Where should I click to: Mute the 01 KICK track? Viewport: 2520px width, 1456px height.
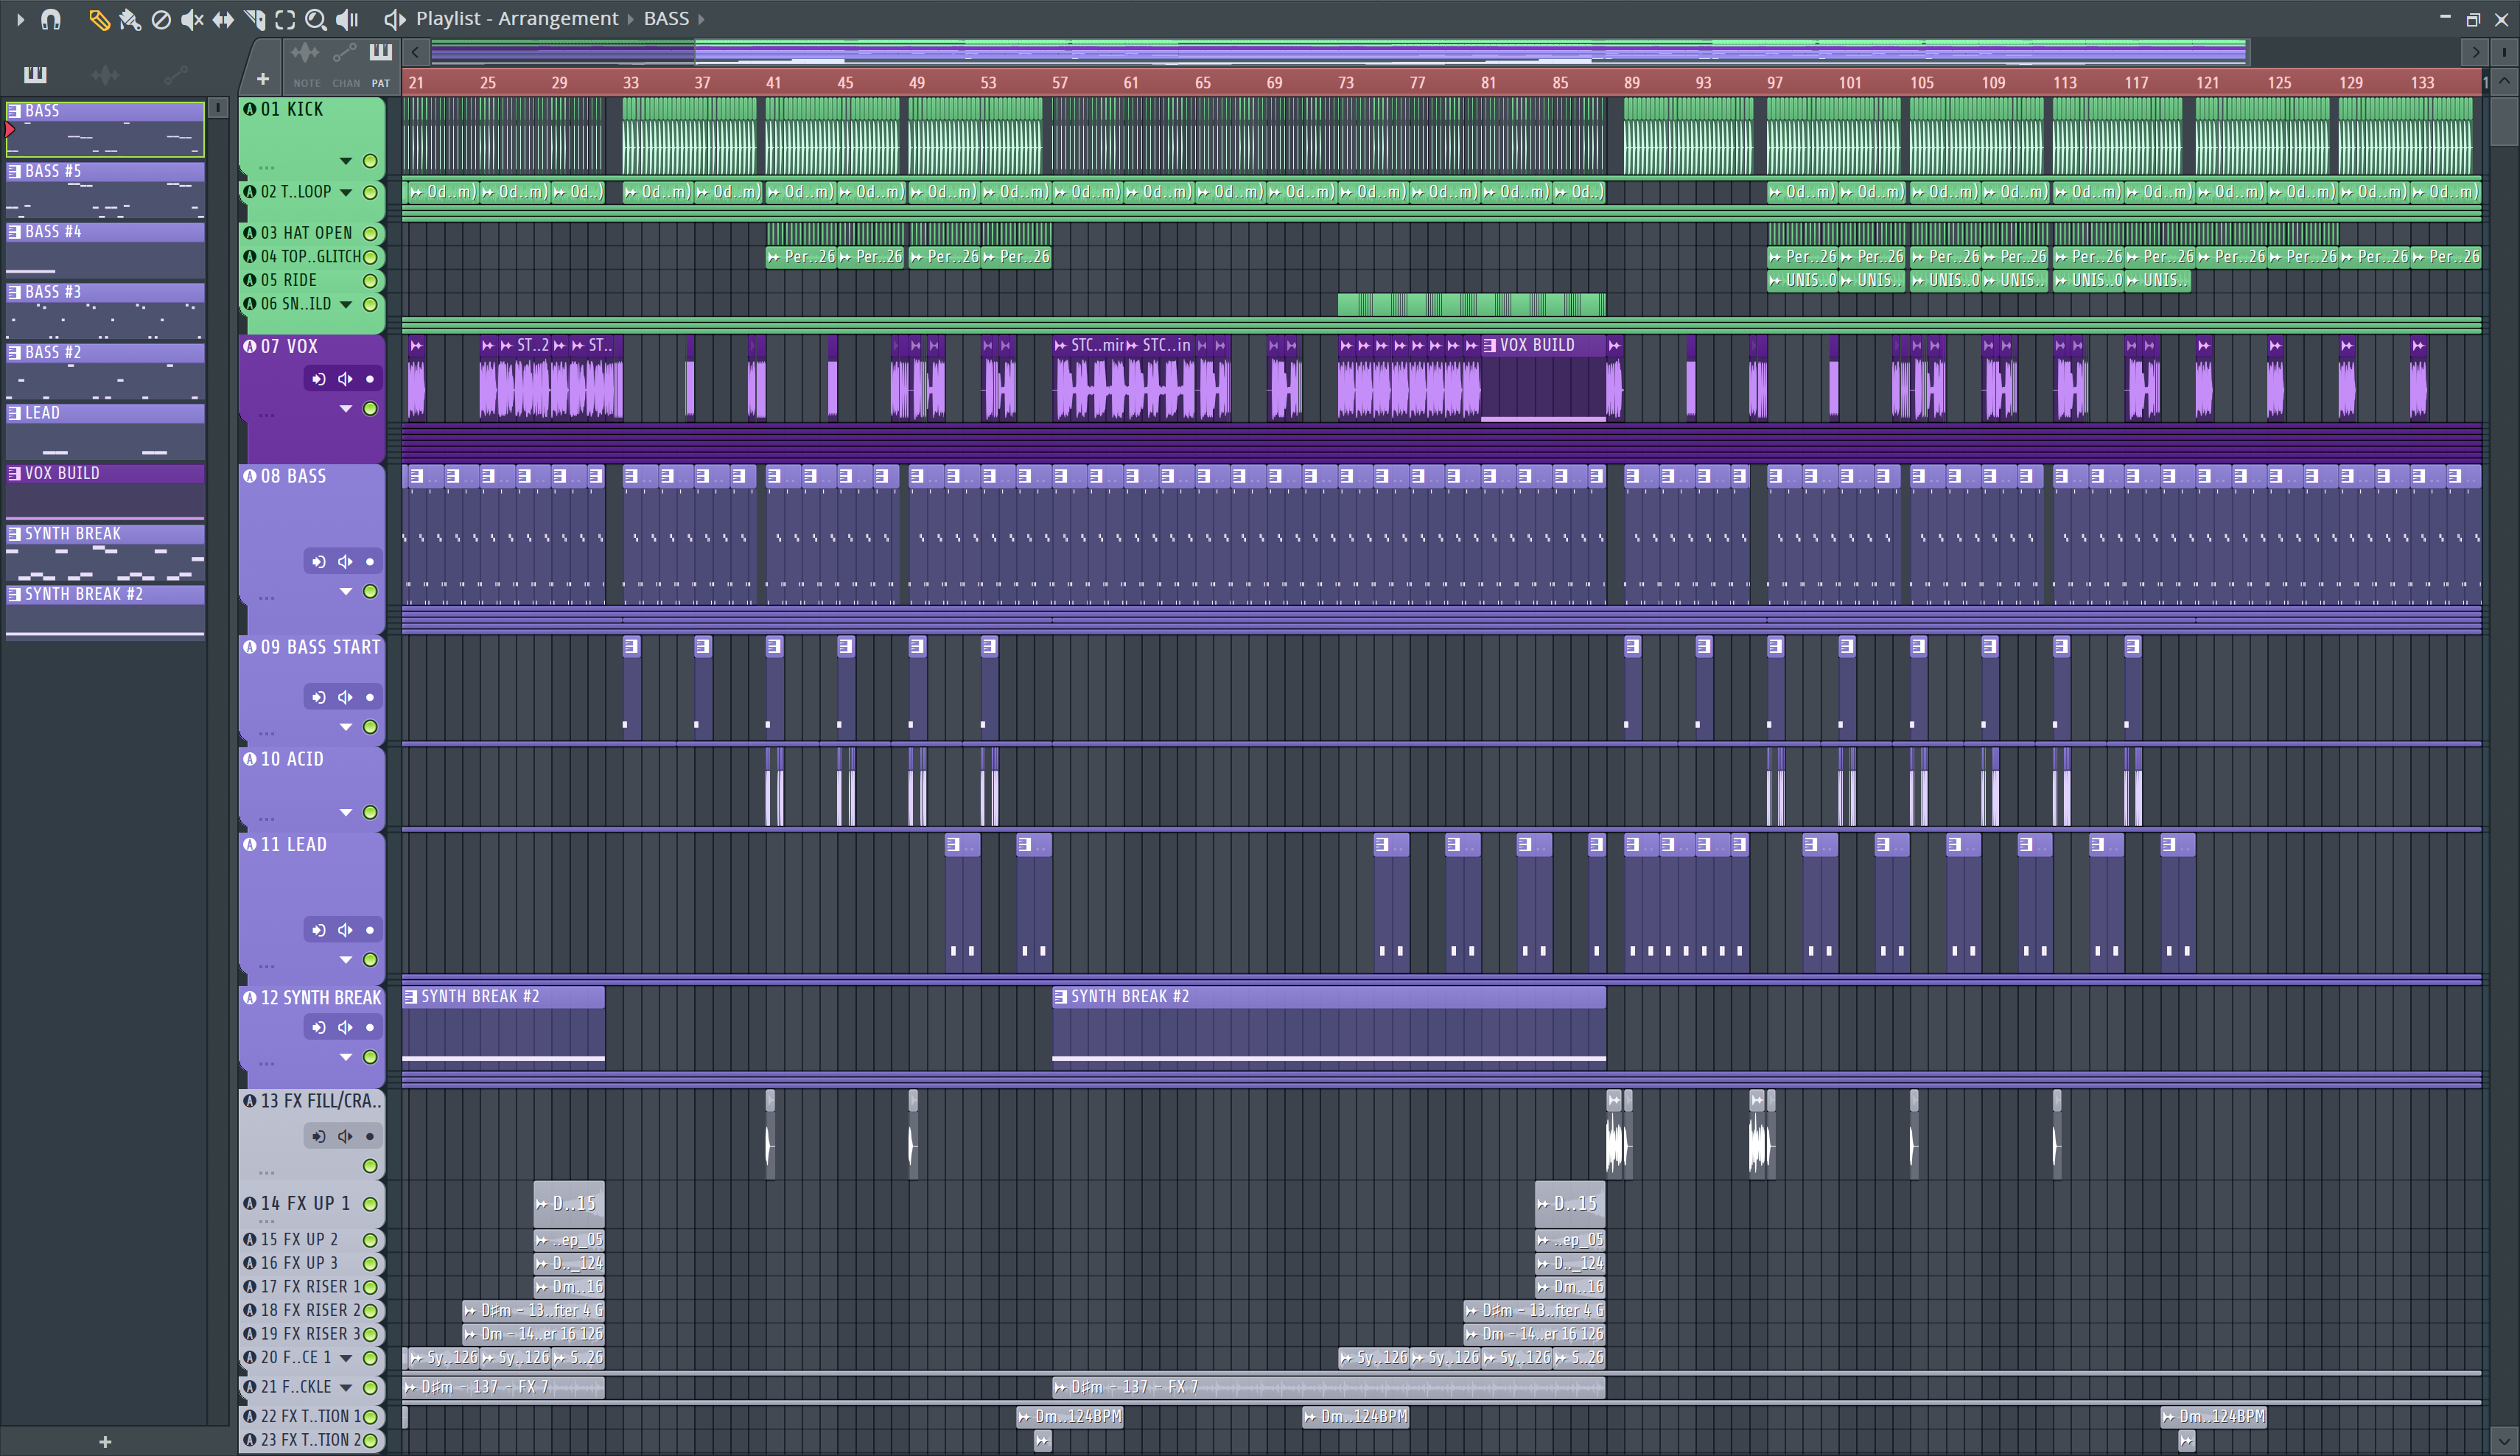(370, 161)
